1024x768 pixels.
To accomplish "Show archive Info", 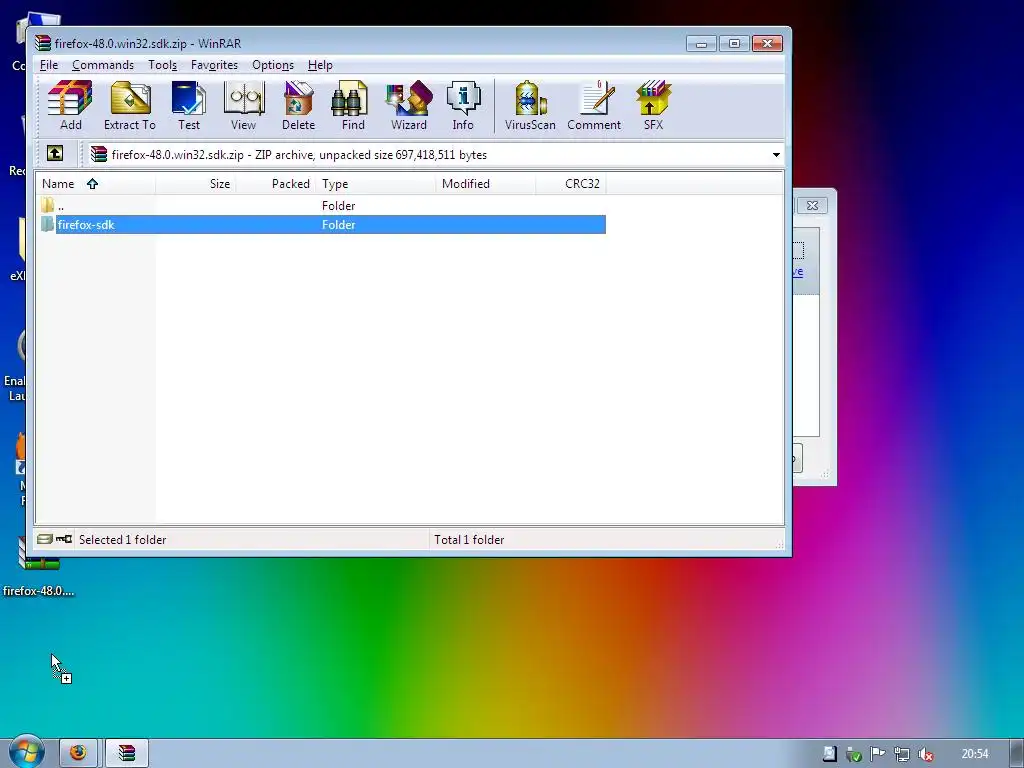I will click(x=463, y=106).
